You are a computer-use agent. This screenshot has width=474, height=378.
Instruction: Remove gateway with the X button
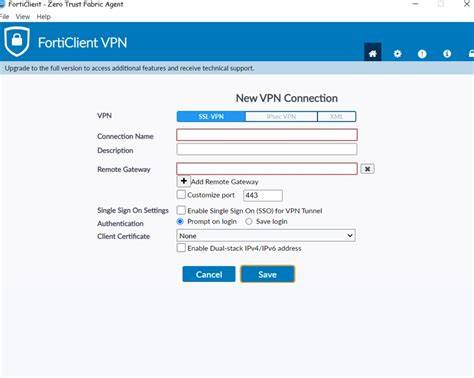click(367, 169)
